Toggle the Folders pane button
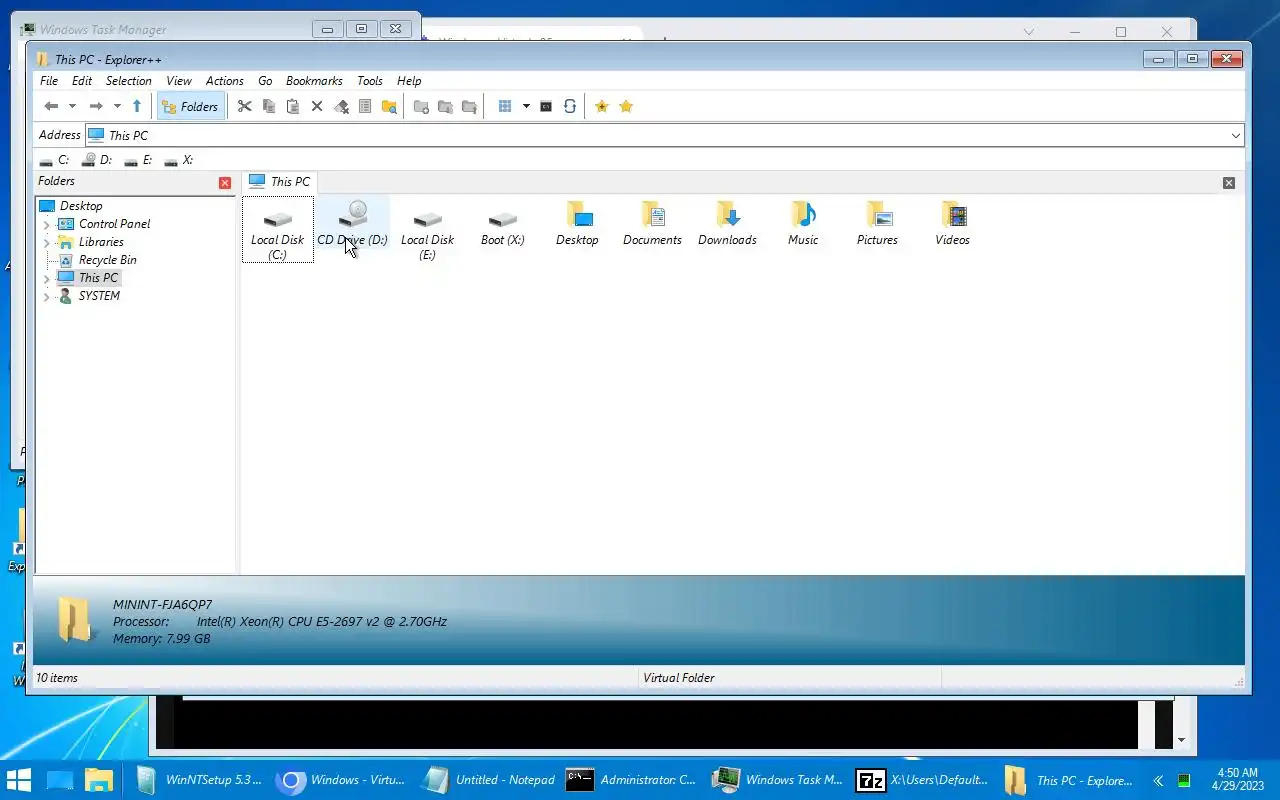This screenshot has height=800, width=1280. (190, 106)
